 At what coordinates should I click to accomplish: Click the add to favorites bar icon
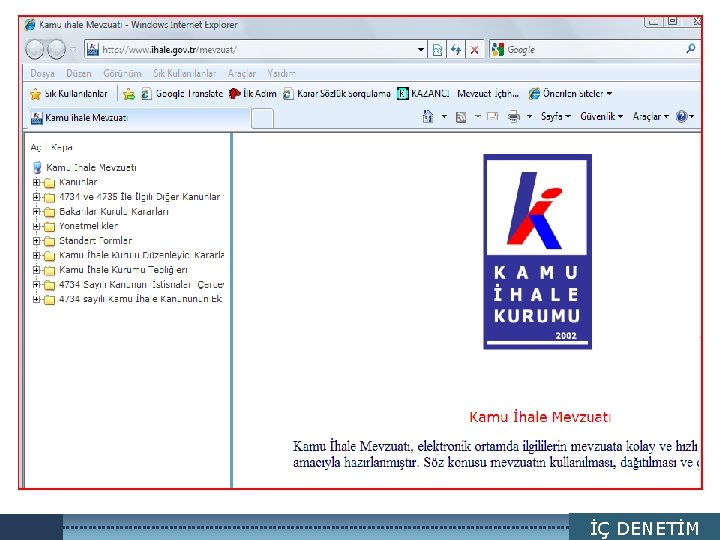click(129, 94)
